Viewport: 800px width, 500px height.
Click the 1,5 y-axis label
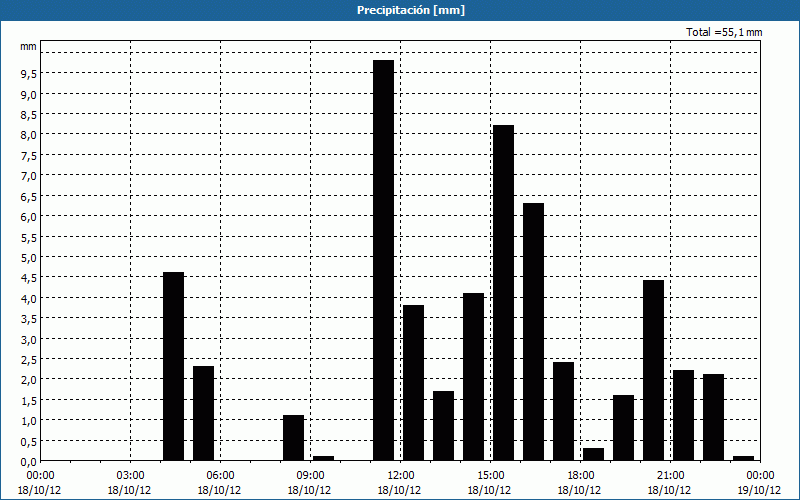[x=29, y=401]
